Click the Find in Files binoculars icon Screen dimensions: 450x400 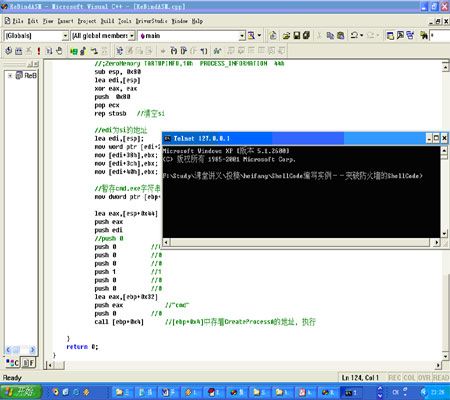(424, 35)
